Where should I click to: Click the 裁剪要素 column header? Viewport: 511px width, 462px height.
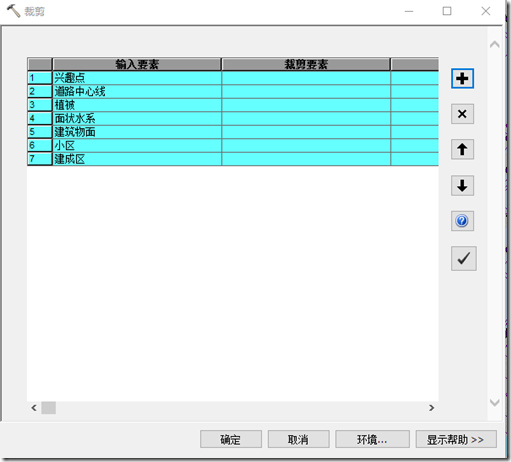(306, 64)
